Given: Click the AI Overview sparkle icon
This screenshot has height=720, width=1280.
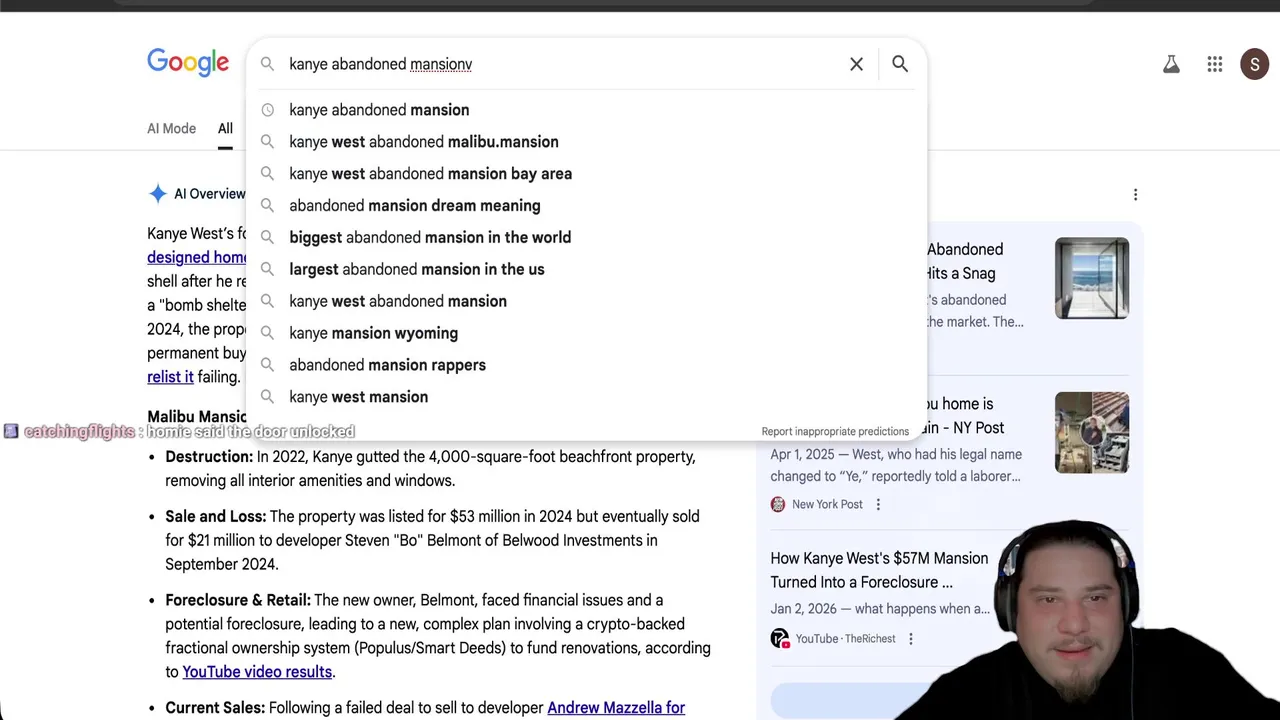Looking at the screenshot, I should (157, 194).
